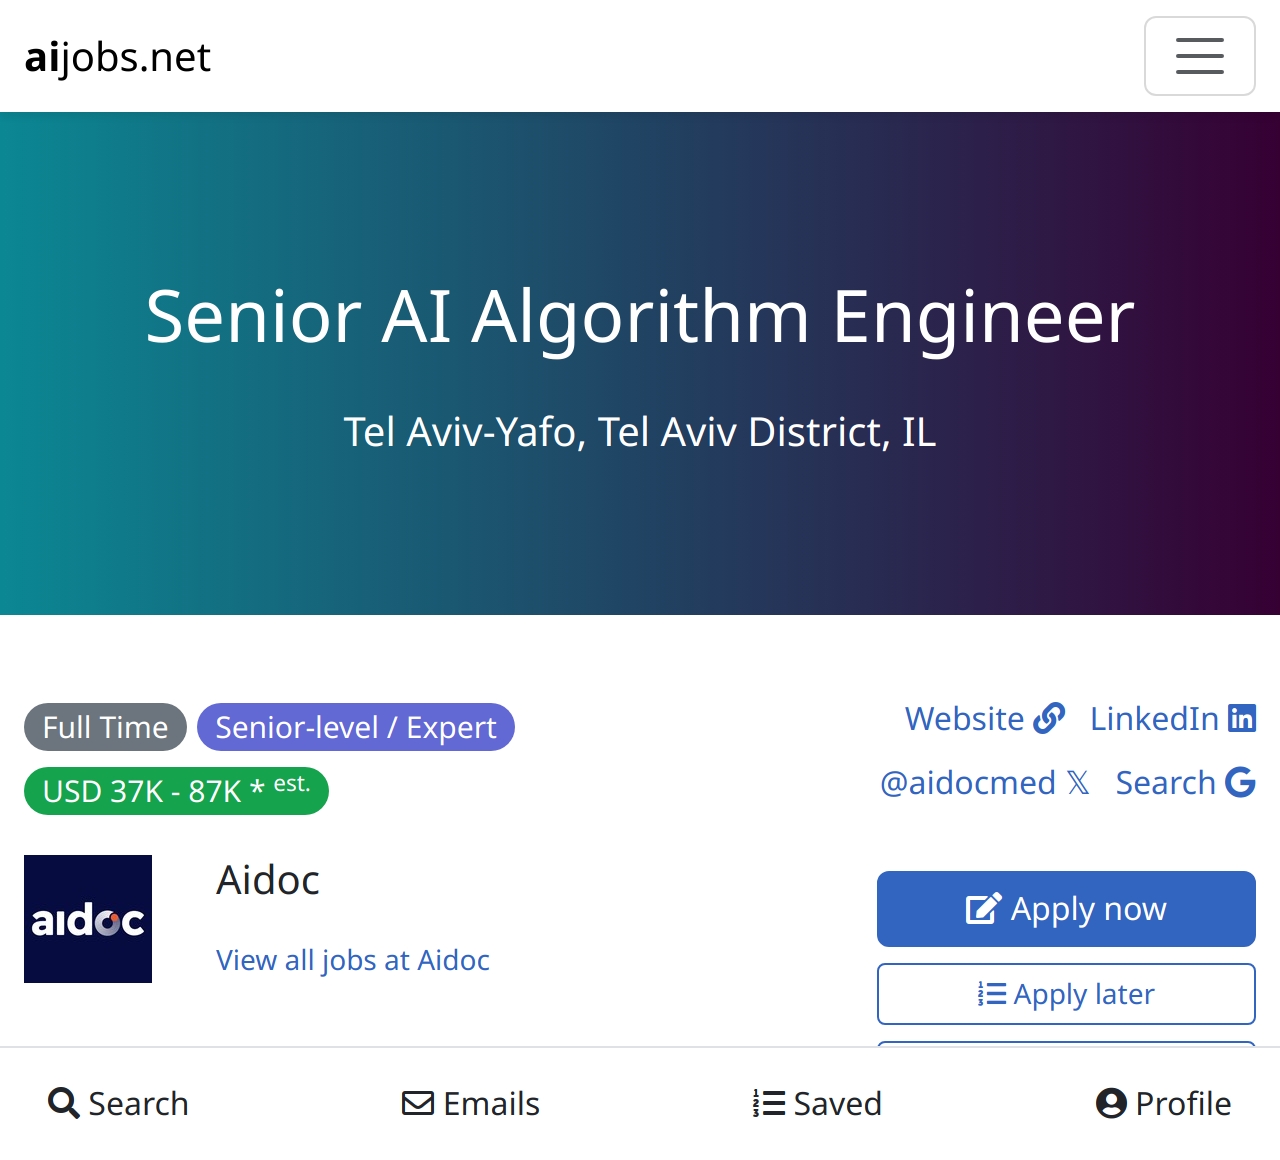Open the hamburger navigation menu

coord(1199,56)
